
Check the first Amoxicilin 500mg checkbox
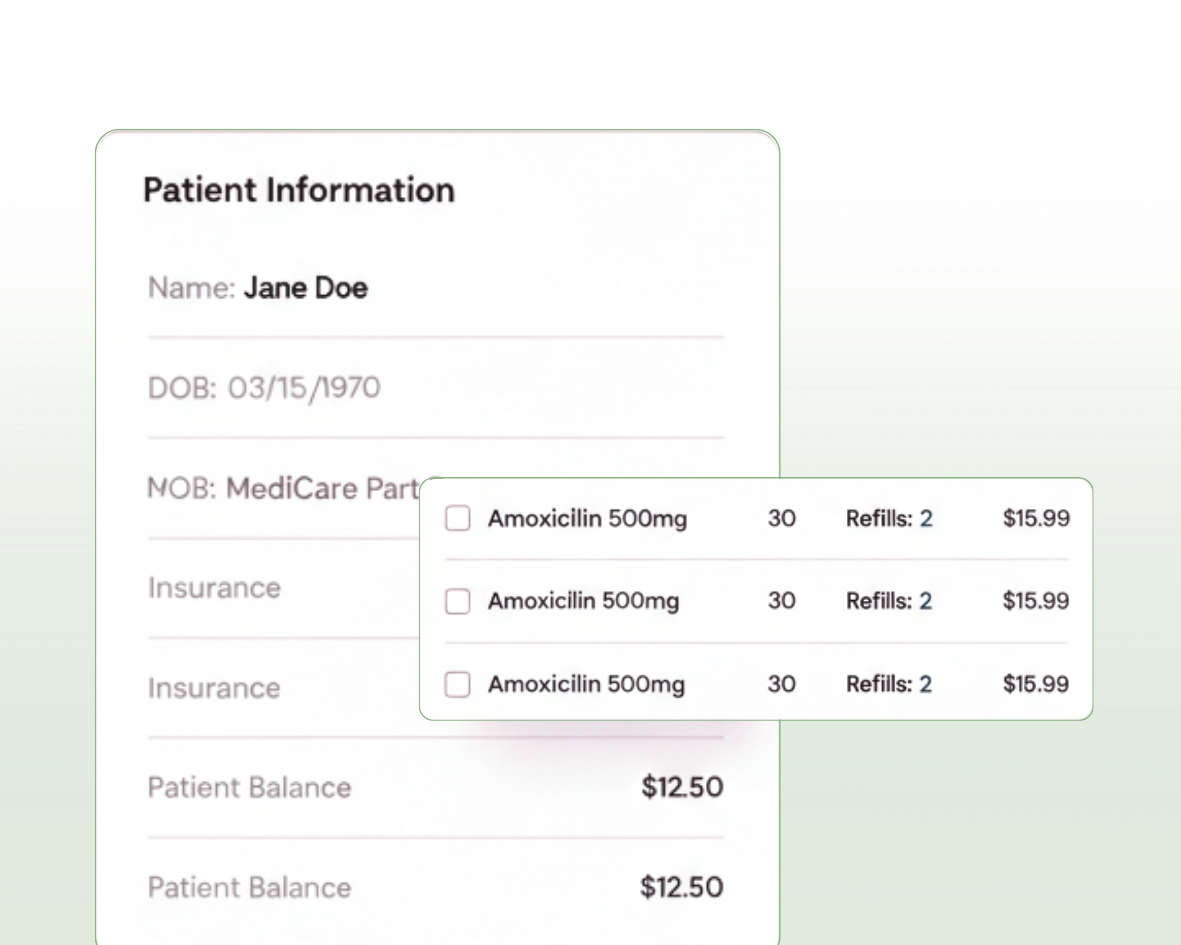(x=457, y=518)
